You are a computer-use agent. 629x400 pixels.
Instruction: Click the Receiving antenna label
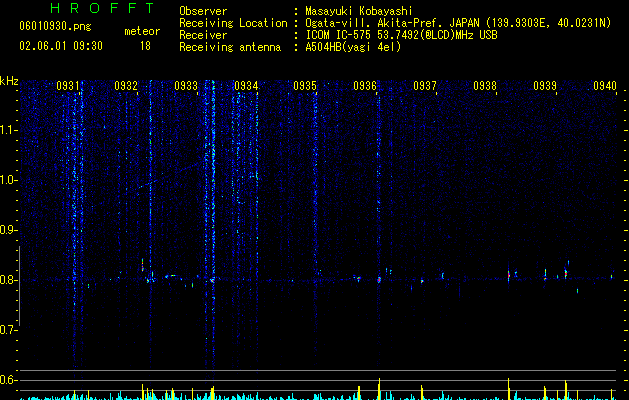pyautogui.click(x=230, y=47)
